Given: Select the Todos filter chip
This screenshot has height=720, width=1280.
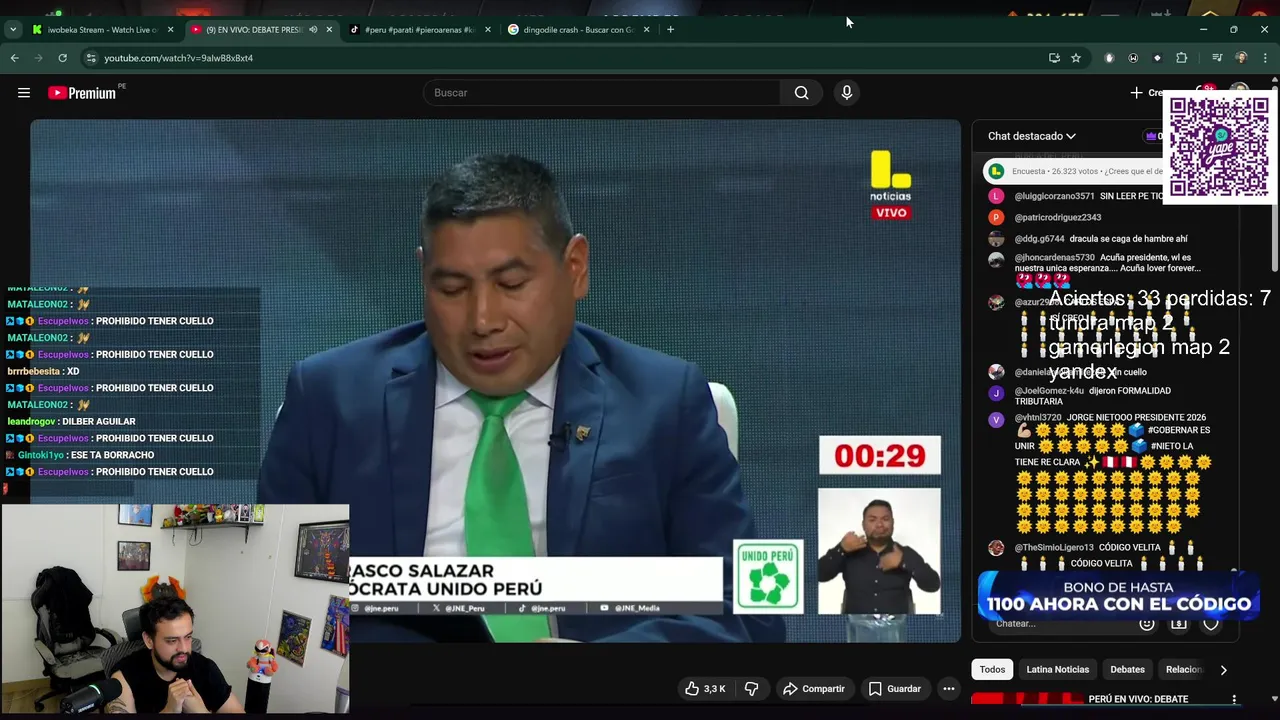Looking at the screenshot, I should (992, 670).
